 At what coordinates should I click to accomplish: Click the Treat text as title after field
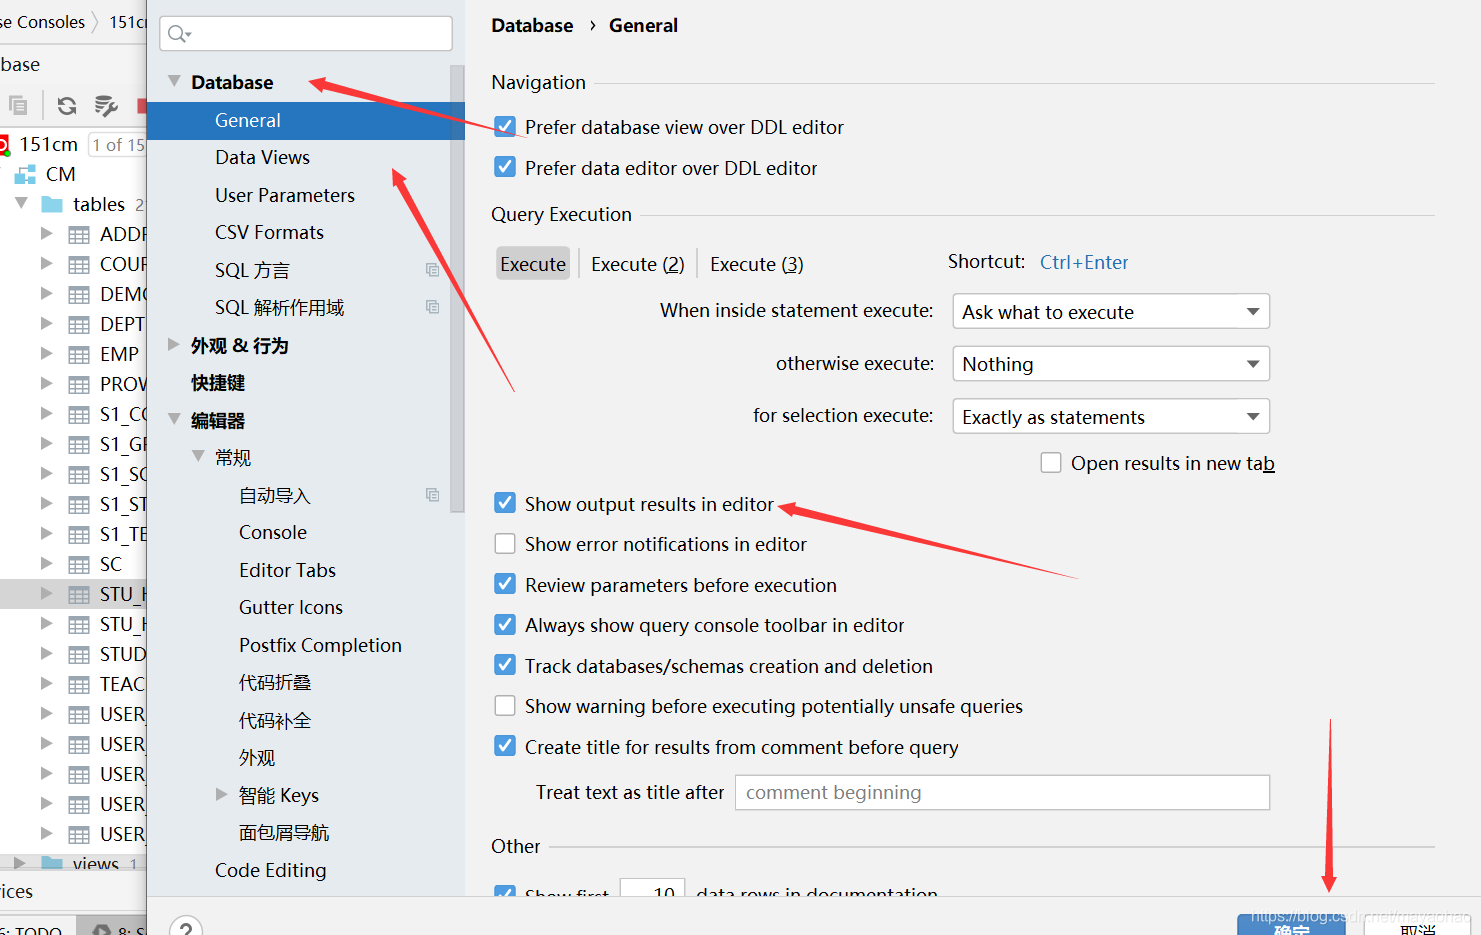tap(1002, 792)
